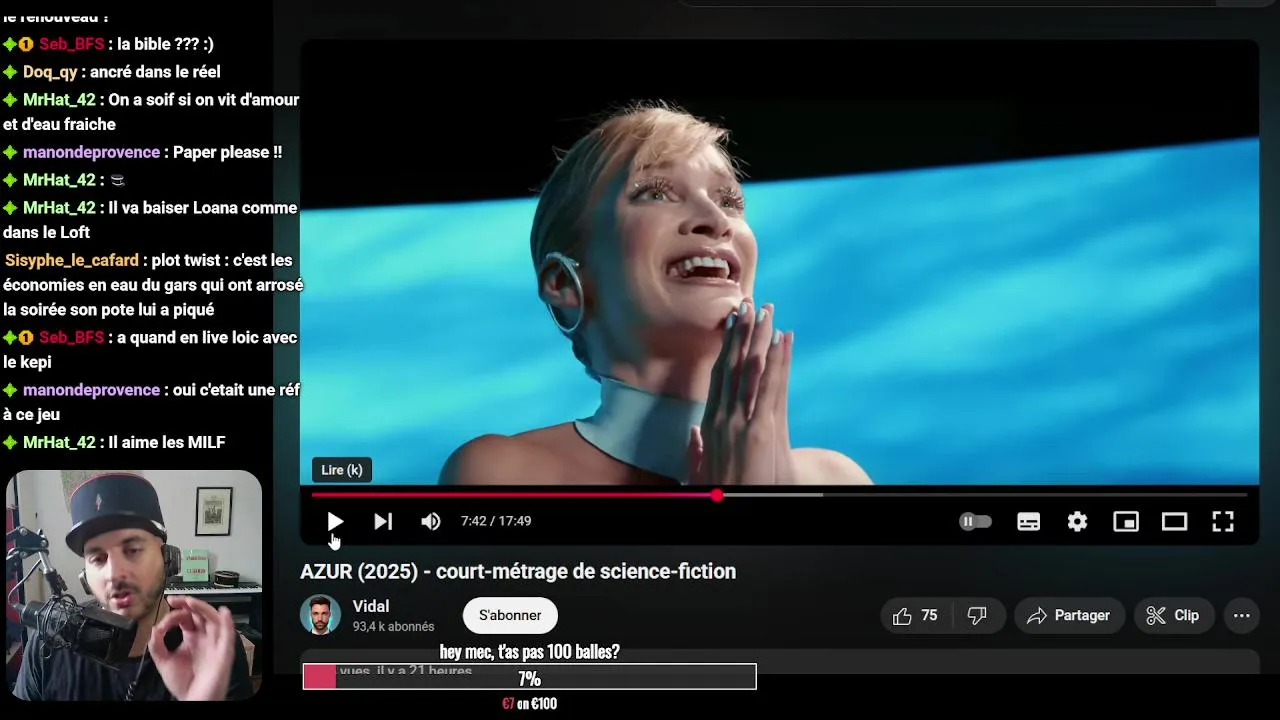Click the streamer webcam overlay

(134, 585)
